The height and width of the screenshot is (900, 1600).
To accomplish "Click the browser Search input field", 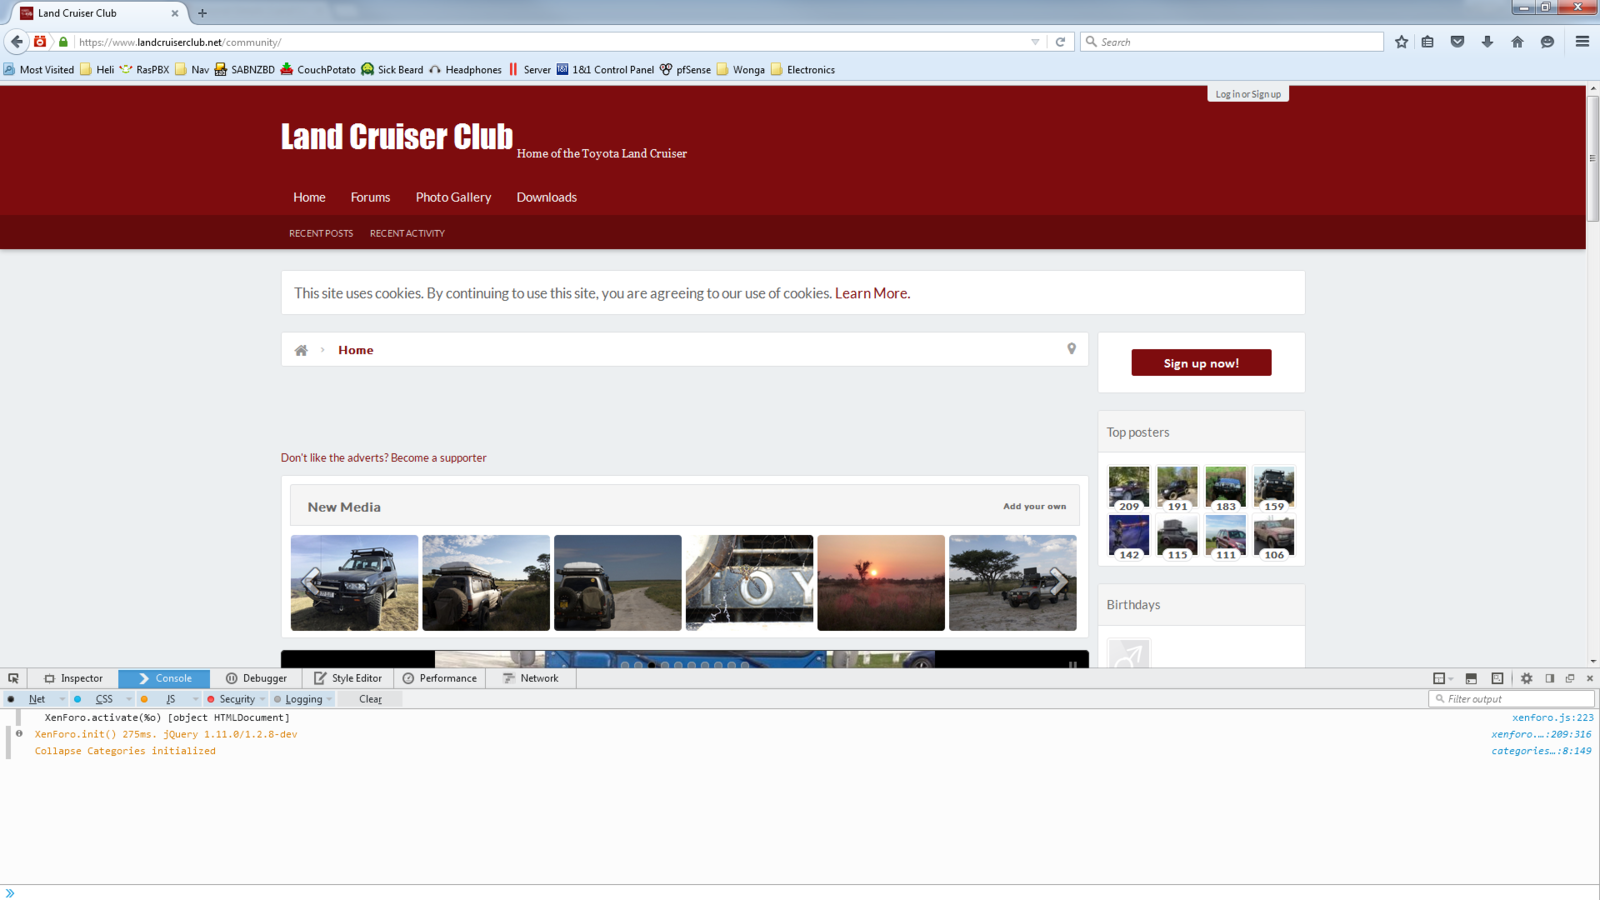I will pyautogui.click(x=1231, y=42).
